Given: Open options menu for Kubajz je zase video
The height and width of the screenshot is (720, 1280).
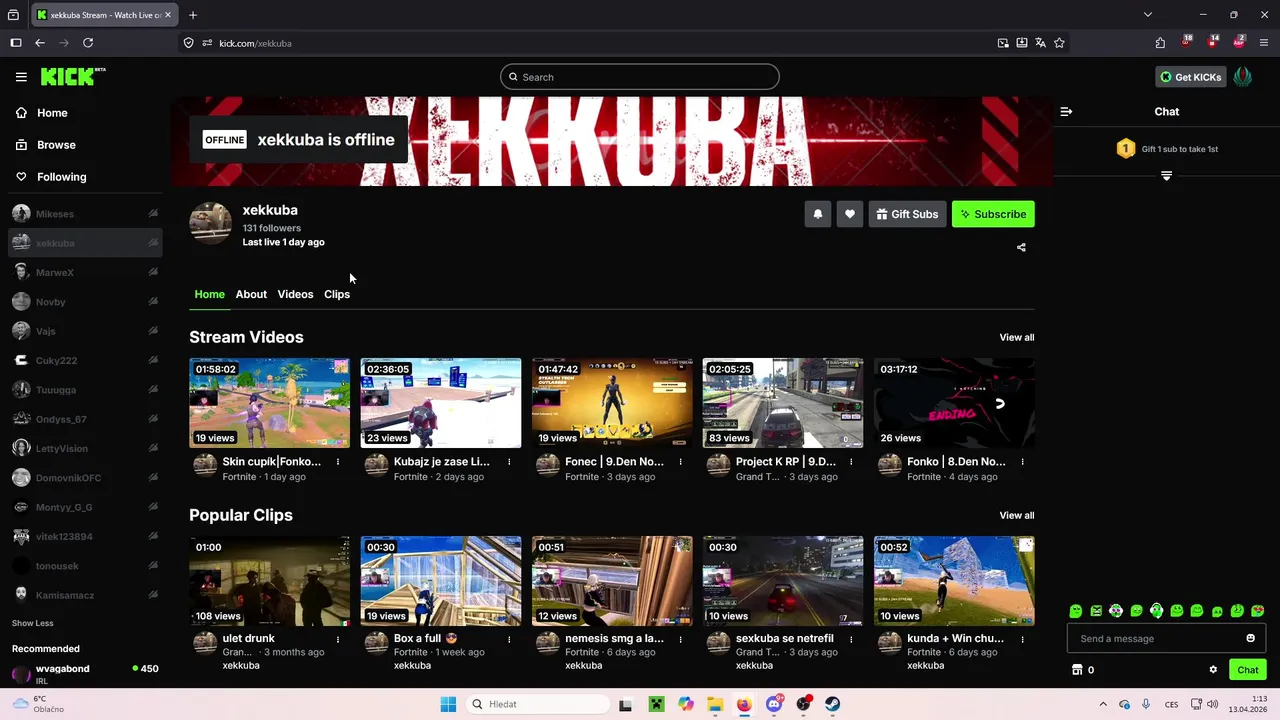Looking at the screenshot, I should [509, 462].
